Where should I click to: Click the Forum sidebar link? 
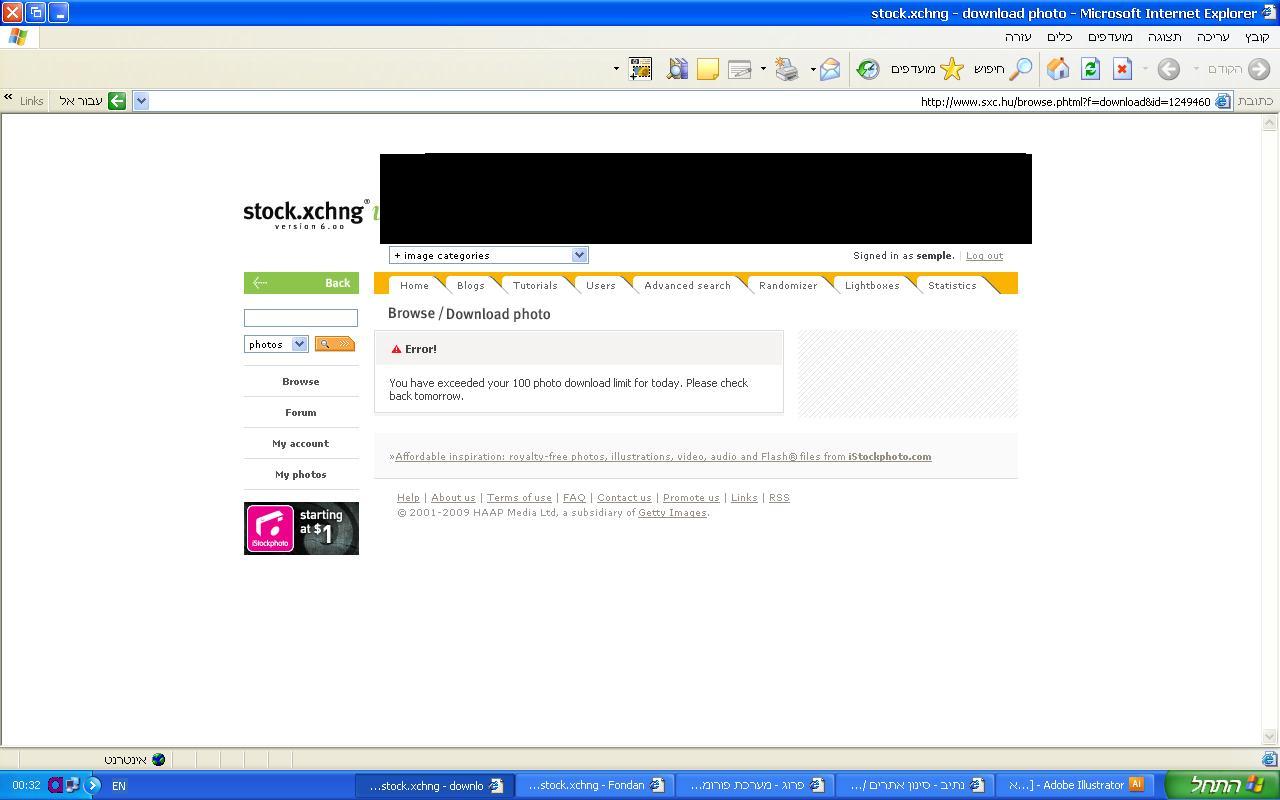click(x=301, y=412)
